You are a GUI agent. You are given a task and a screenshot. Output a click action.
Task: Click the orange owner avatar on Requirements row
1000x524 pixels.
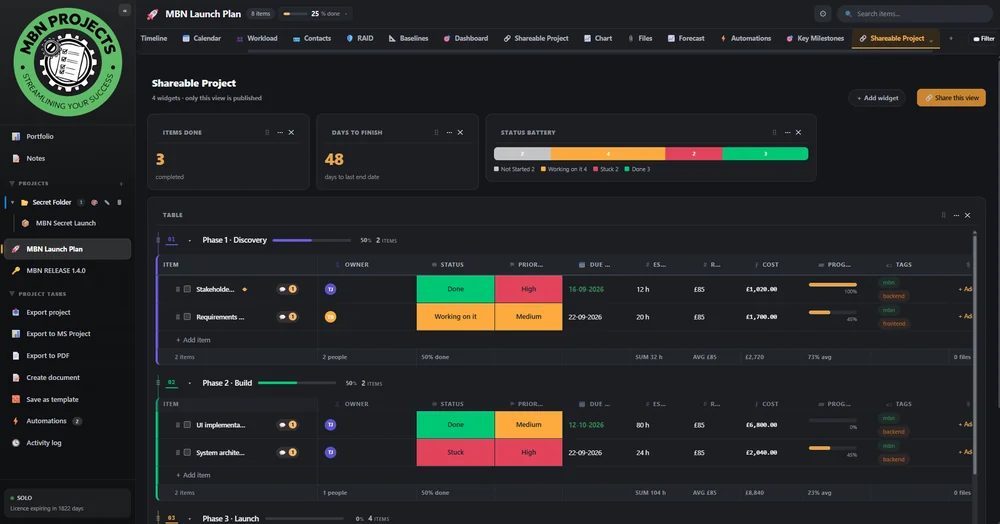point(330,317)
